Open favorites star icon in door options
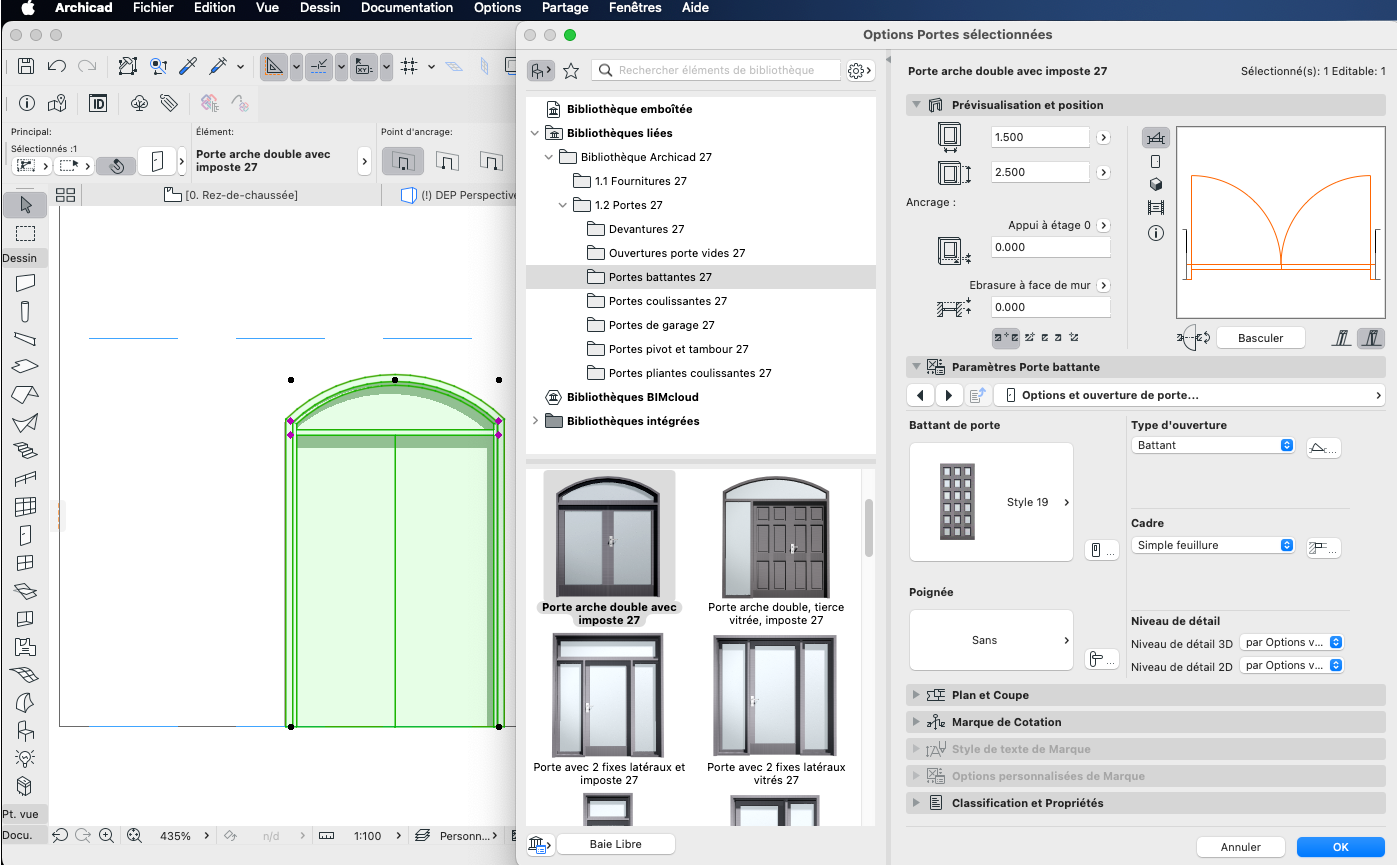 pos(571,70)
